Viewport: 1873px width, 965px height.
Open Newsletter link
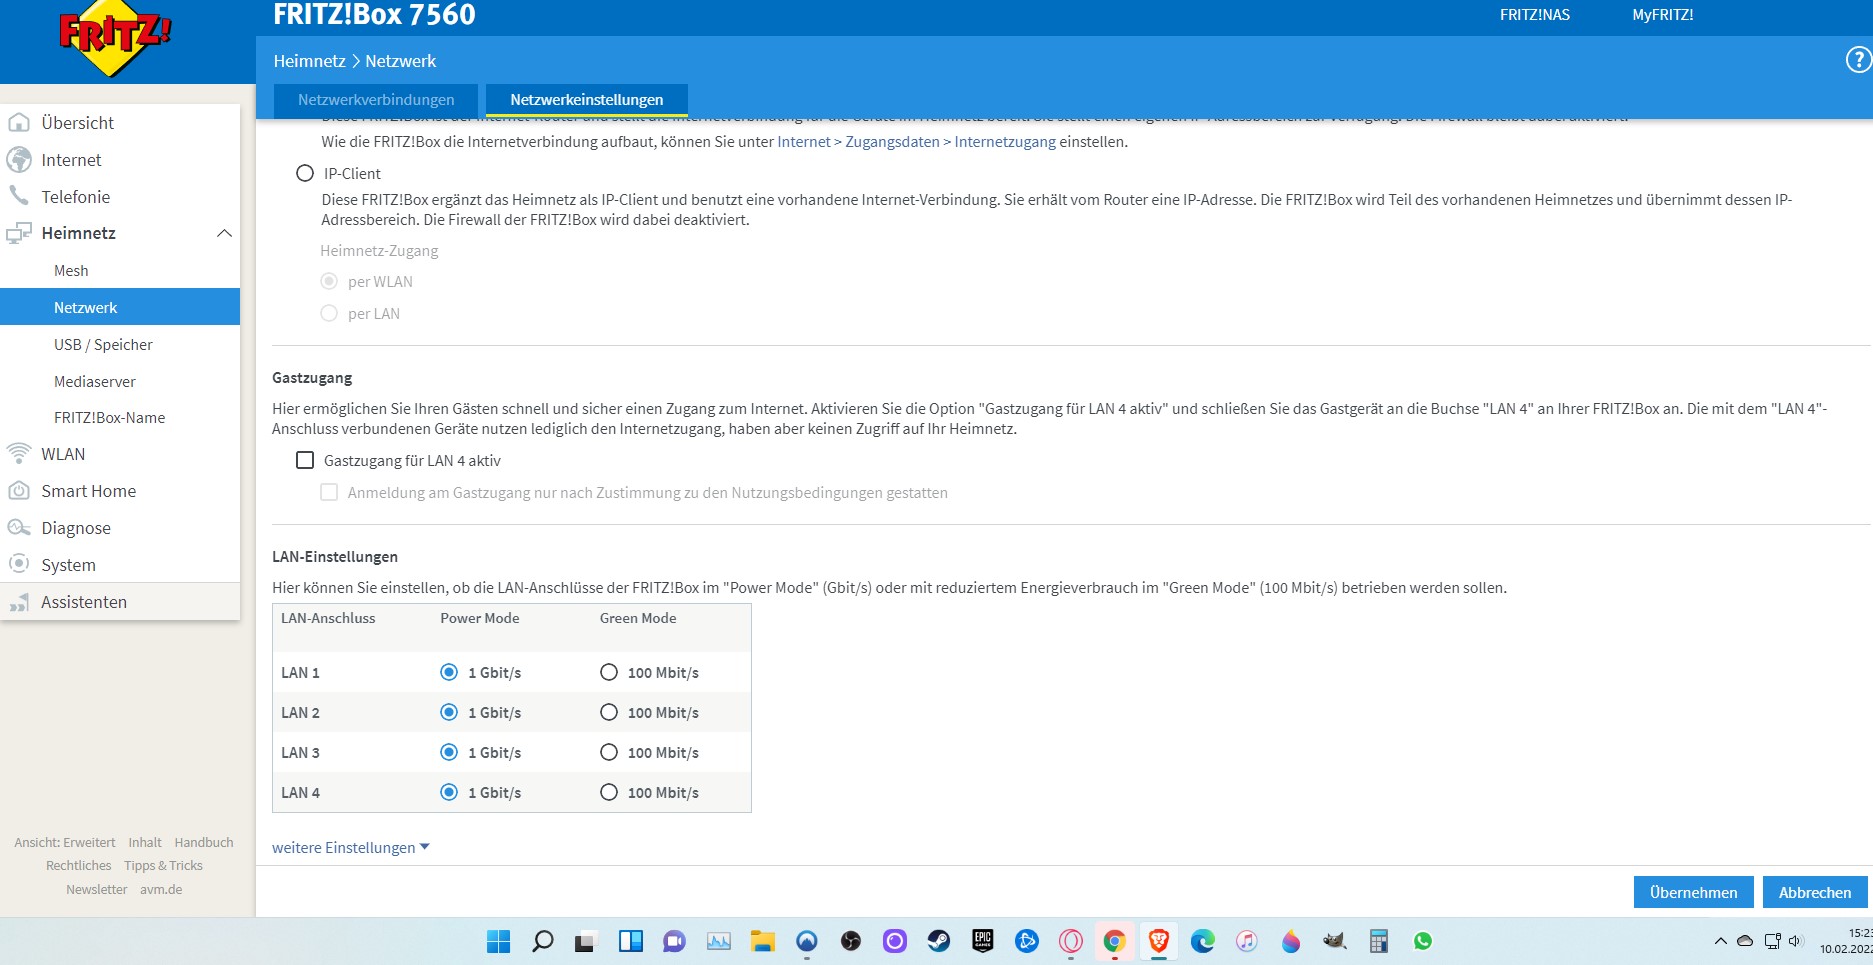click(x=97, y=890)
